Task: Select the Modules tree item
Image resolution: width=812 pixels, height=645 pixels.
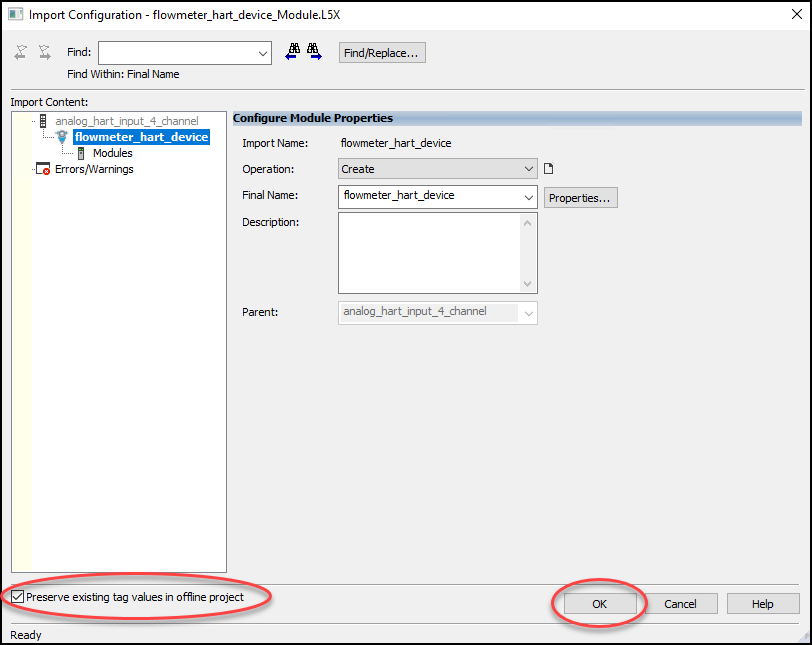Action: [112, 153]
